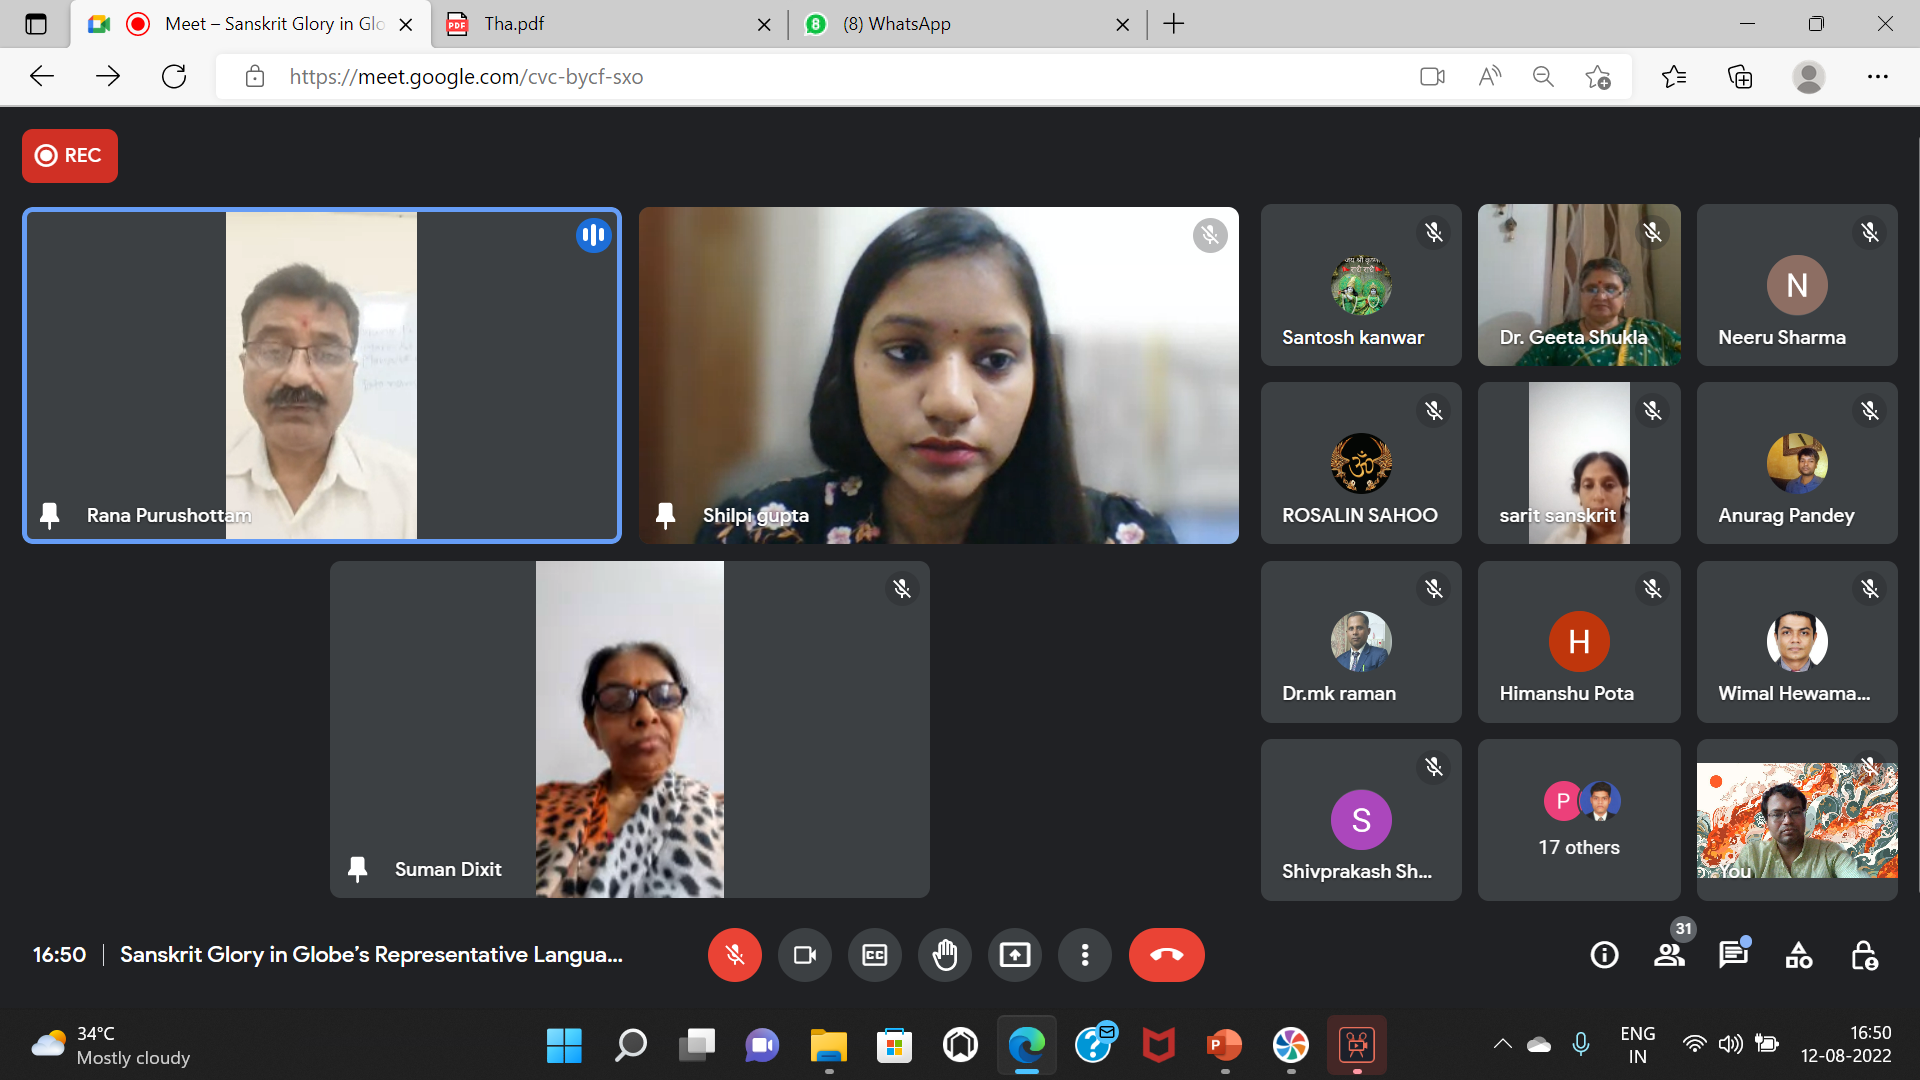Toggle mute on Shilpi gupta tile
This screenshot has height=1080, width=1920.
(x=1209, y=235)
